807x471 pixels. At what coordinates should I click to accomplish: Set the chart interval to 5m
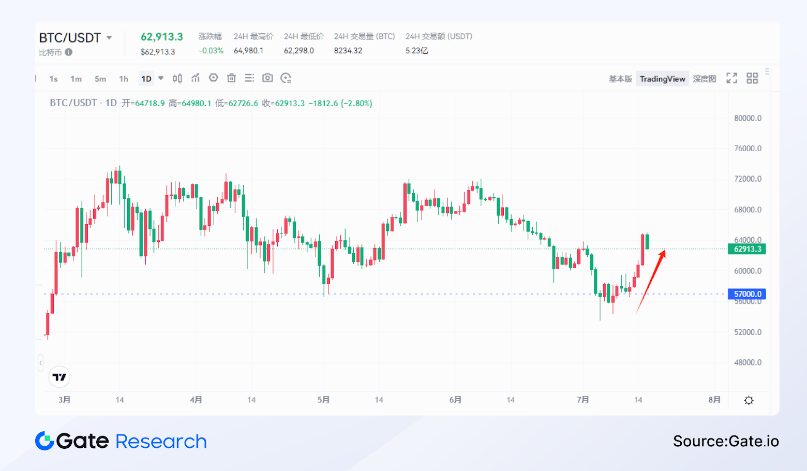(100, 78)
